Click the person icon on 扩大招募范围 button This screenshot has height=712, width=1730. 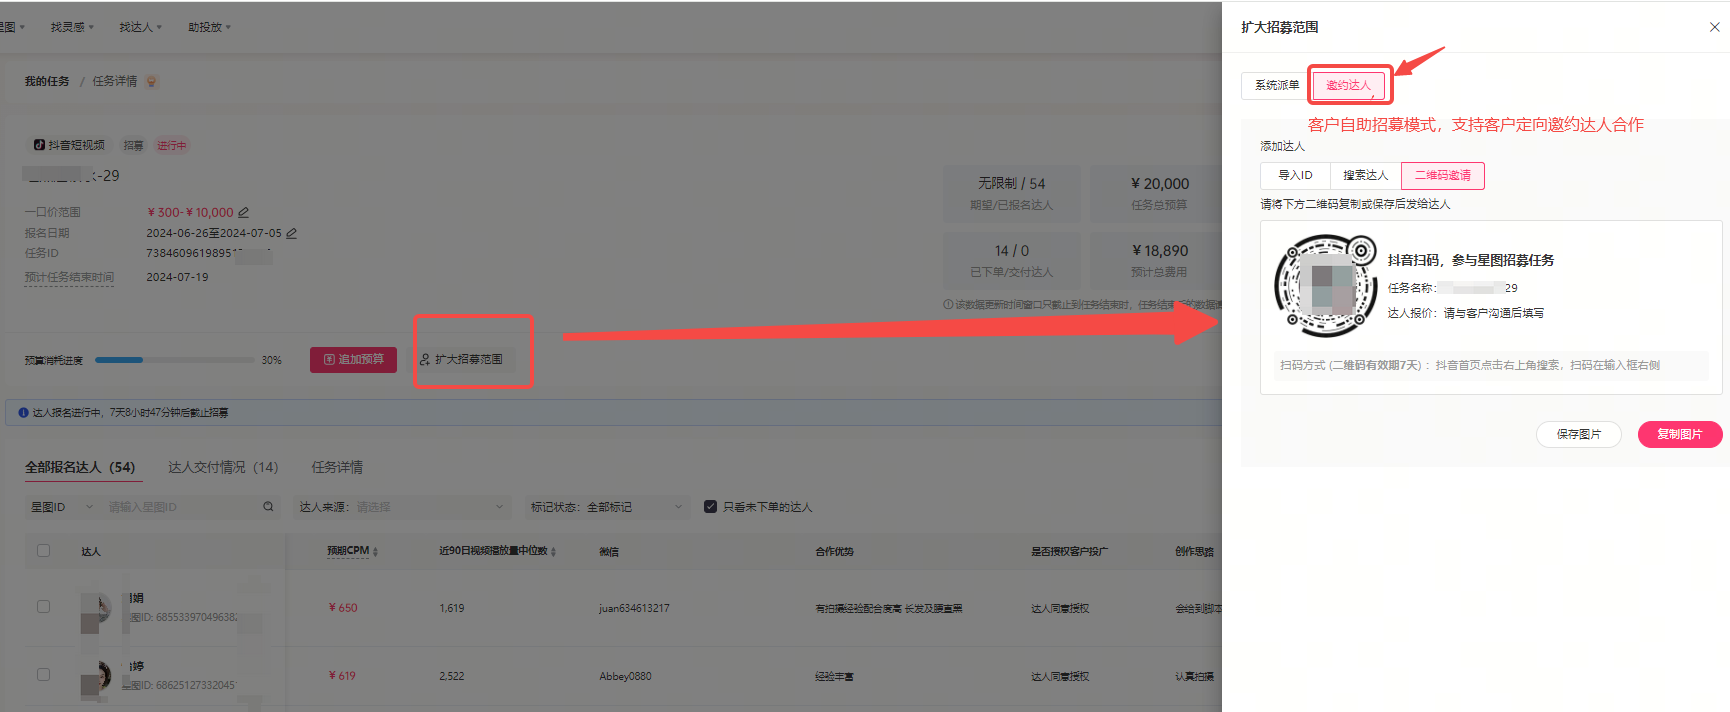pyautogui.click(x=425, y=359)
